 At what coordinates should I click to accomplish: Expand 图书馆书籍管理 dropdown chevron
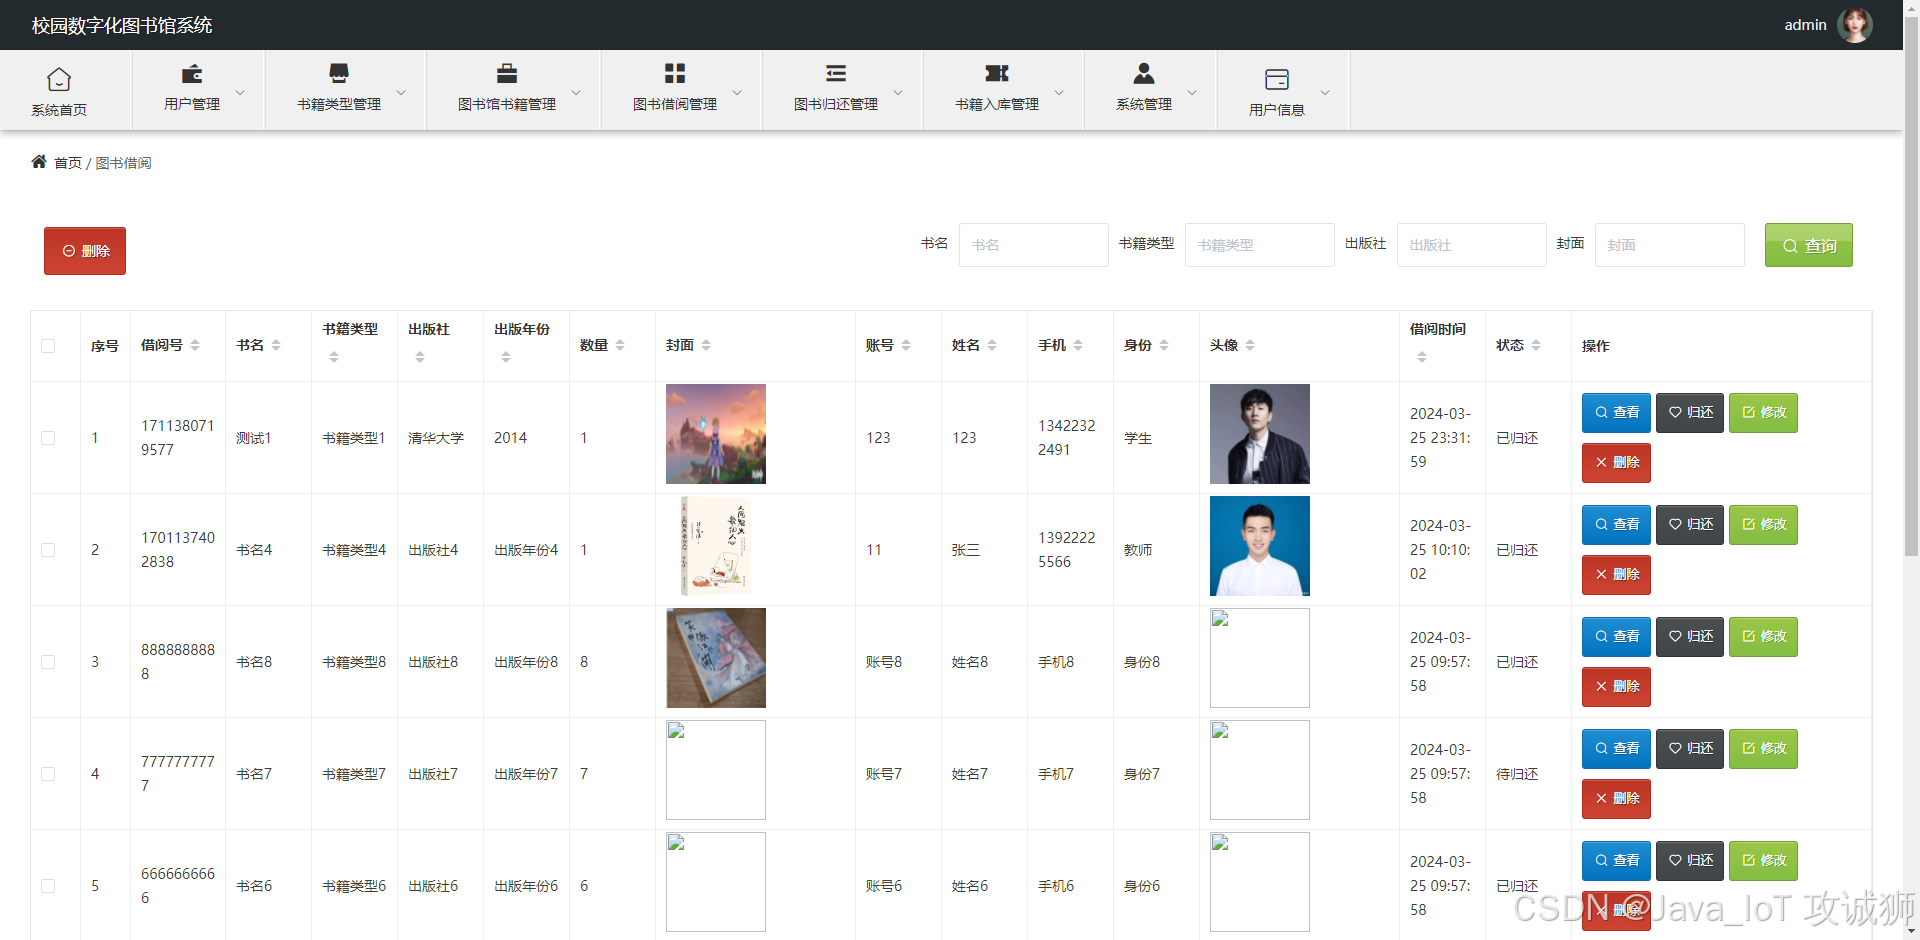576,92
